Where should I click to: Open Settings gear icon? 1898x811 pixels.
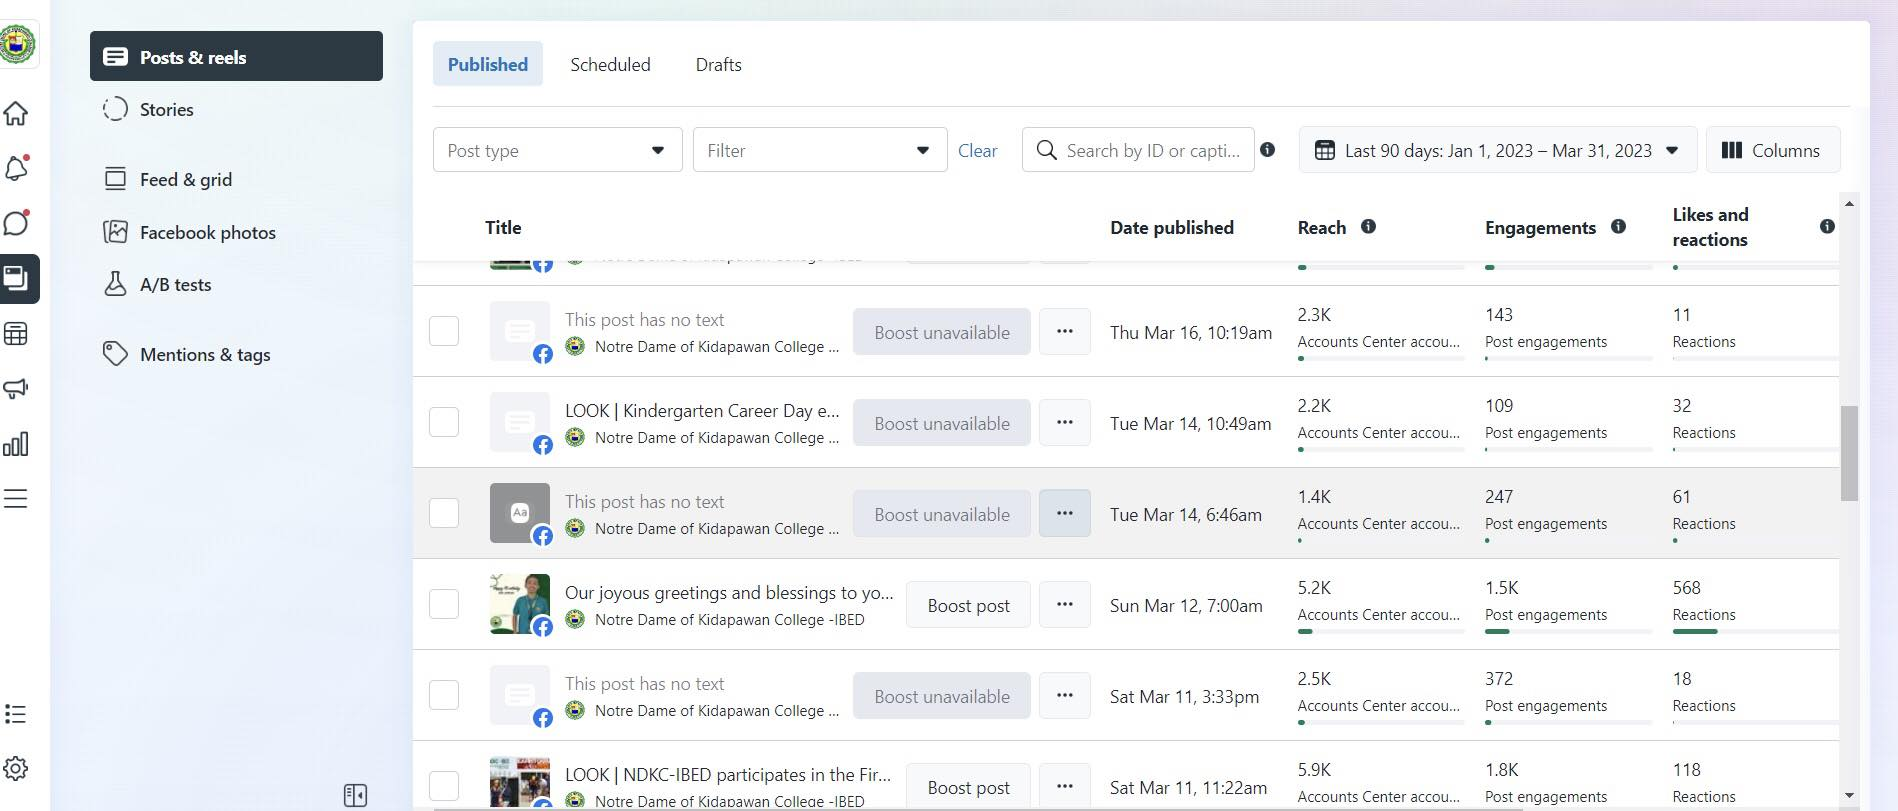pos(16,768)
